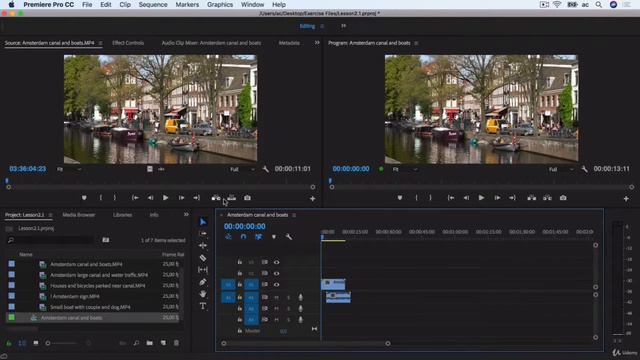Click New Item icon in Project panel
This screenshot has width=640, height=360.
[163, 343]
